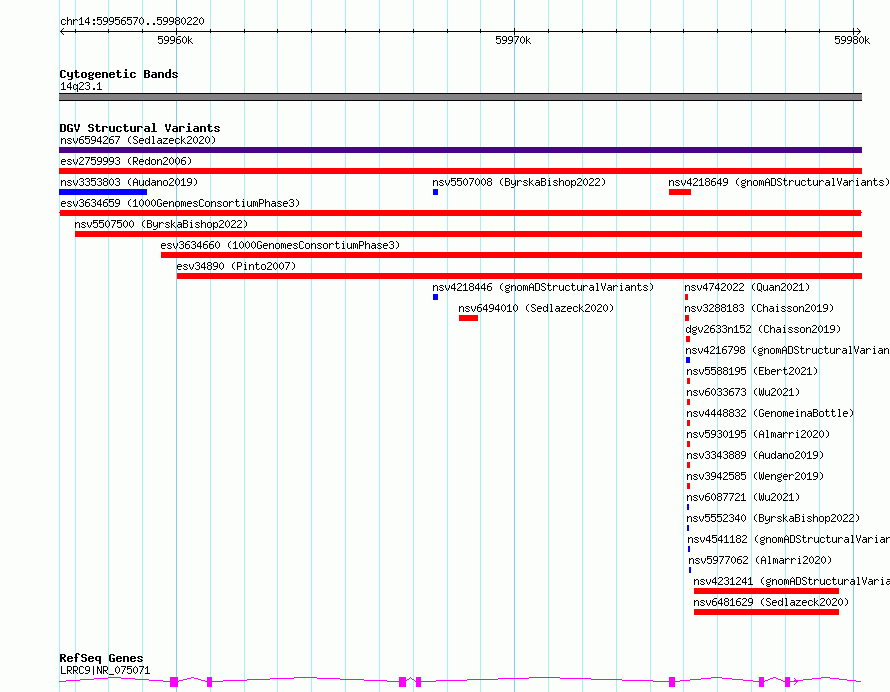This screenshot has height=692, width=890.
Task: Click the blue nsv3353803 (Audano2019) bar
Action: (103, 192)
